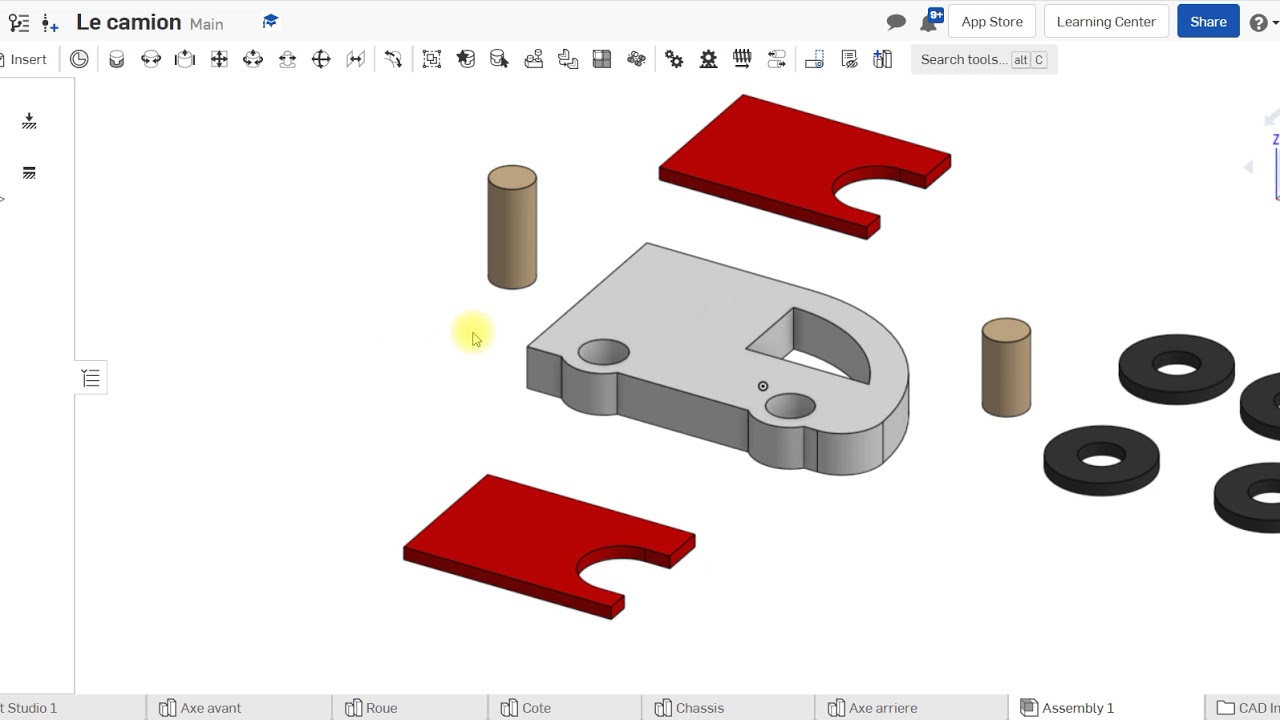This screenshot has width=1280, height=720.
Task: Click the insert new element icon beside the title
Action: [x=50, y=23]
